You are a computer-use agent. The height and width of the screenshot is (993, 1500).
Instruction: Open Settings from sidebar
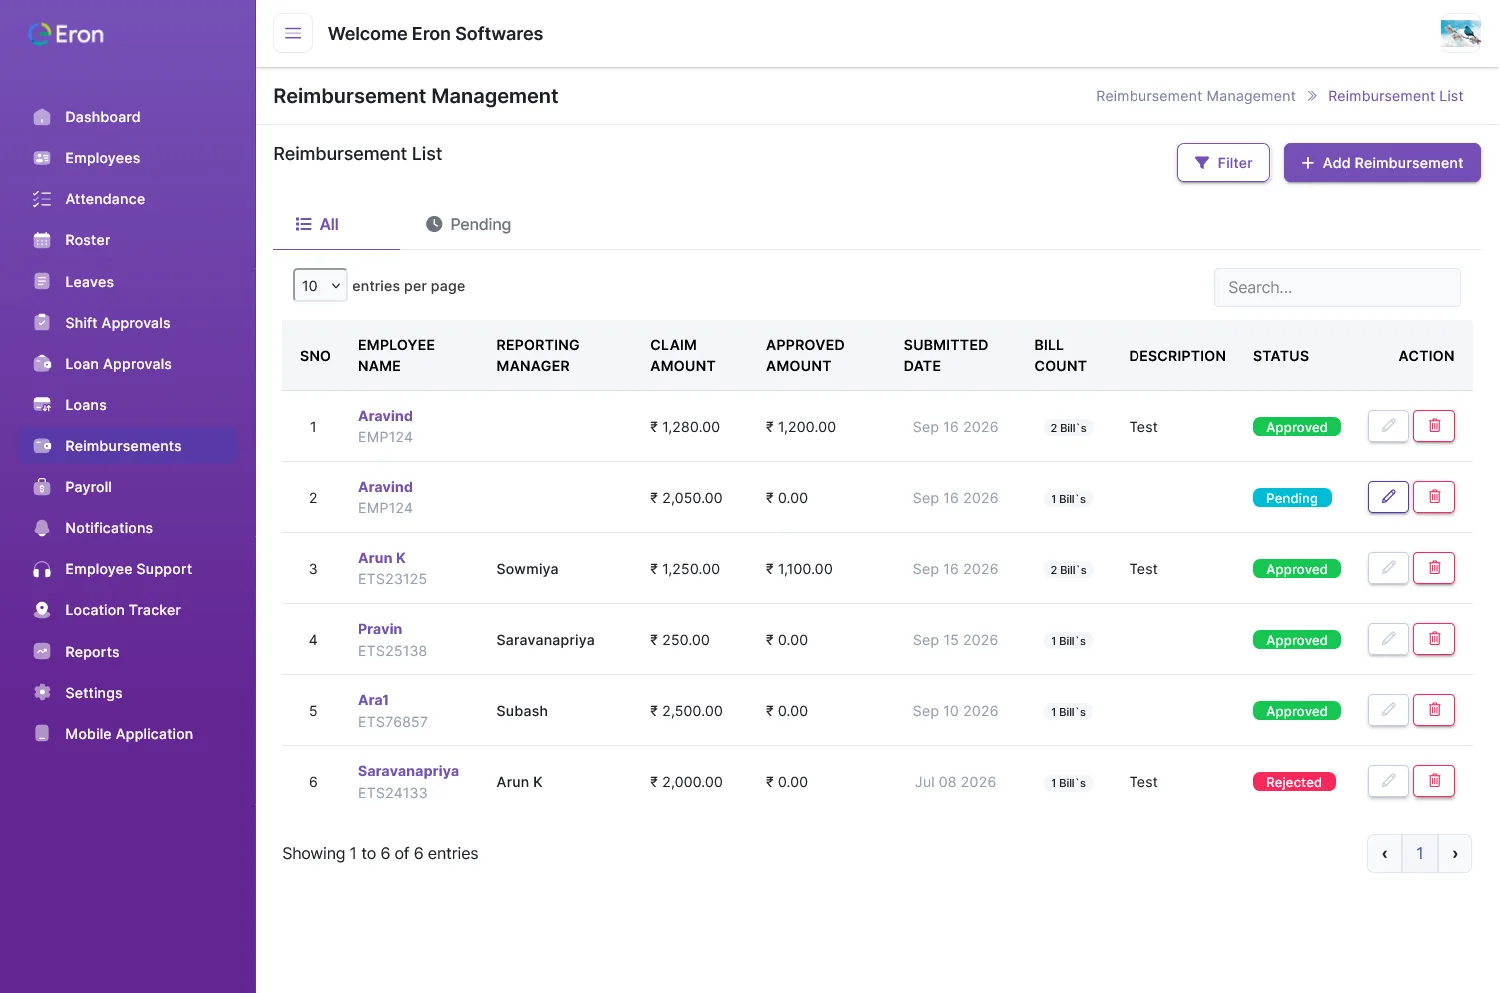tap(128, 693)
